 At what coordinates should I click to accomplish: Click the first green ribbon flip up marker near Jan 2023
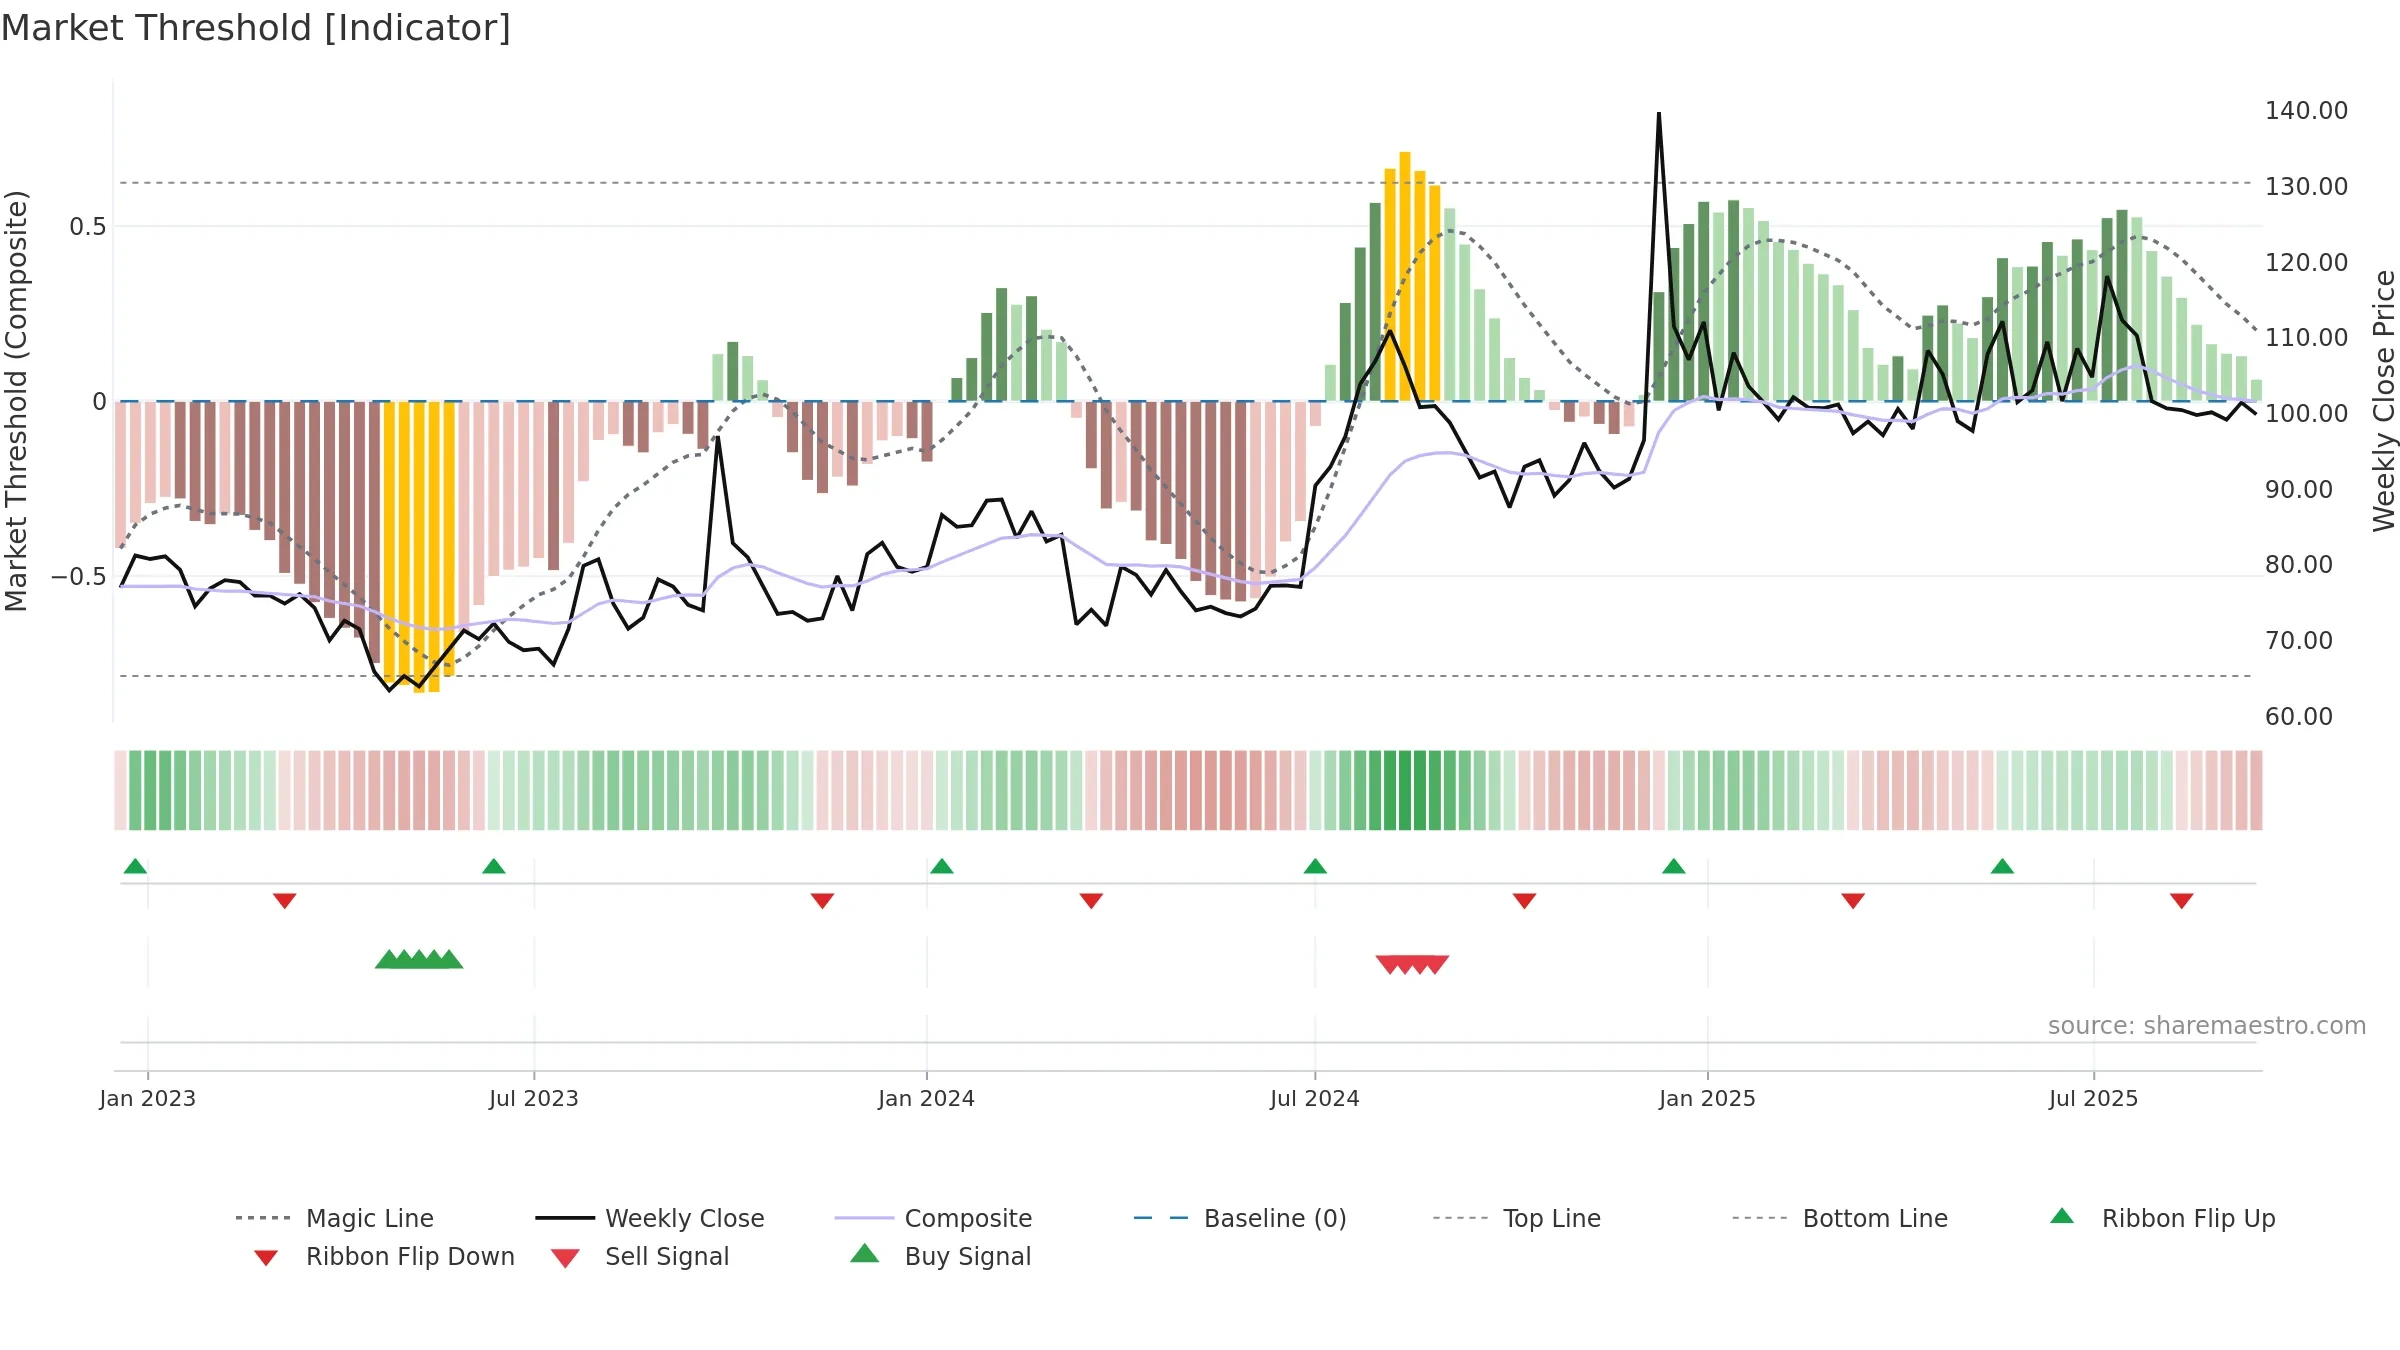[x=135, y=866]
